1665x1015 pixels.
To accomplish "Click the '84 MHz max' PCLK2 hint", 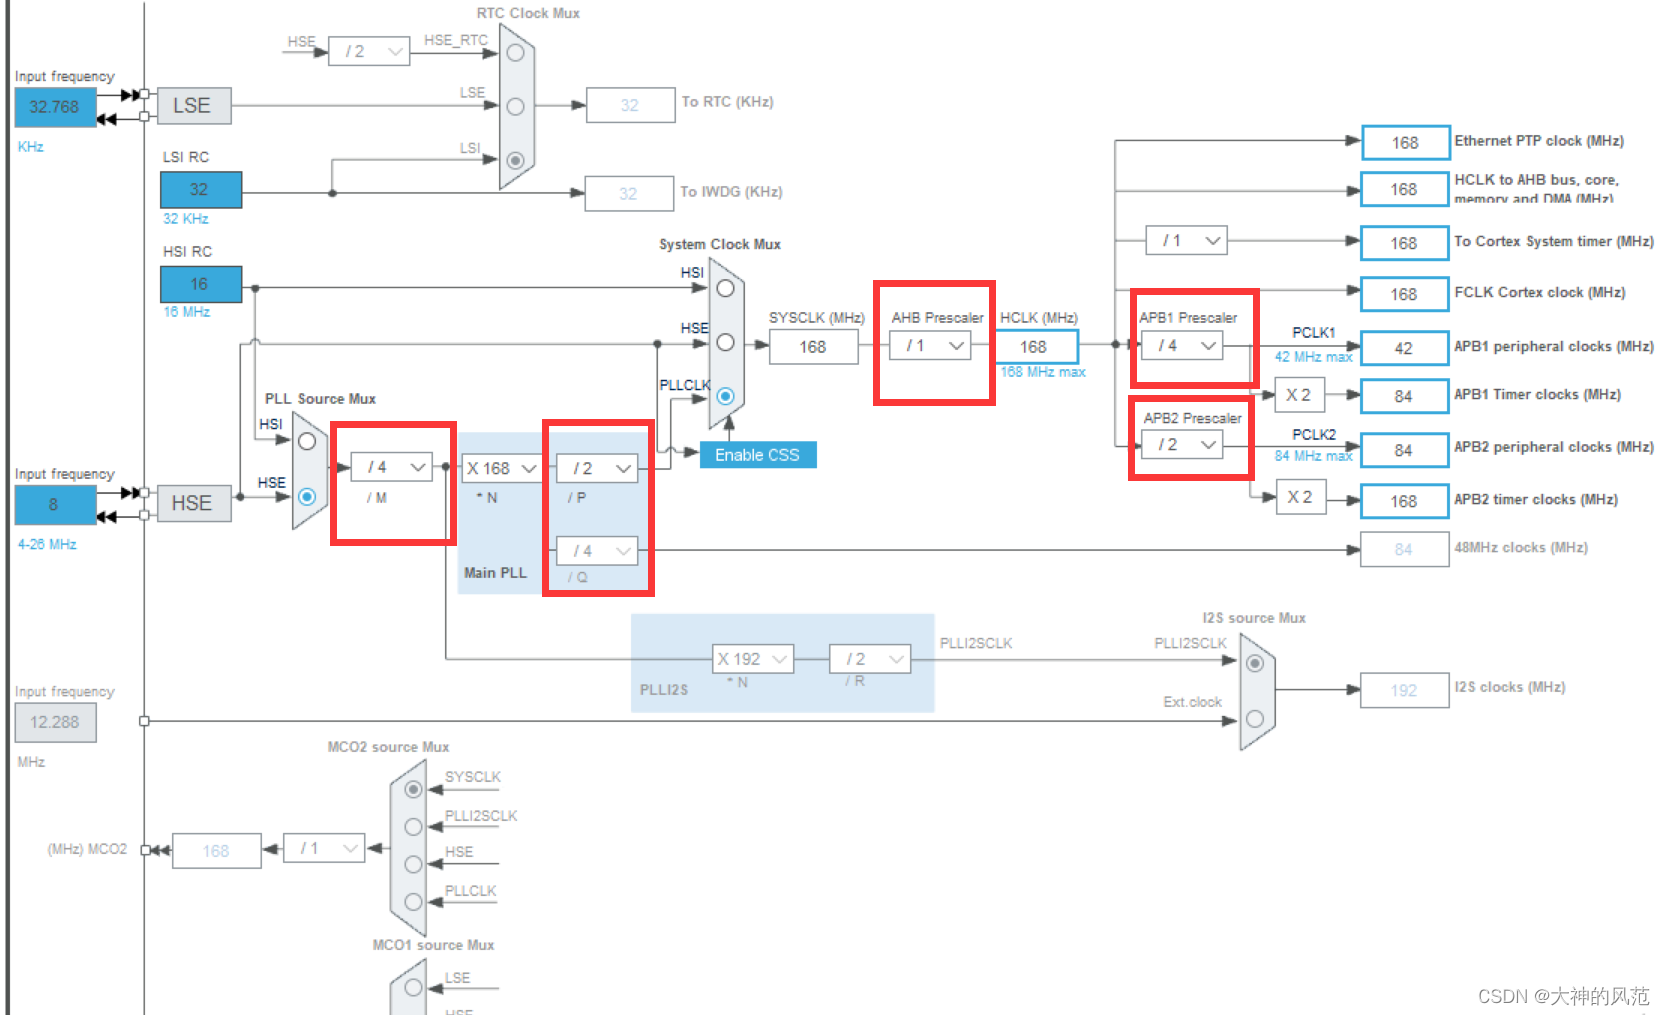I will click(1313, 456).
